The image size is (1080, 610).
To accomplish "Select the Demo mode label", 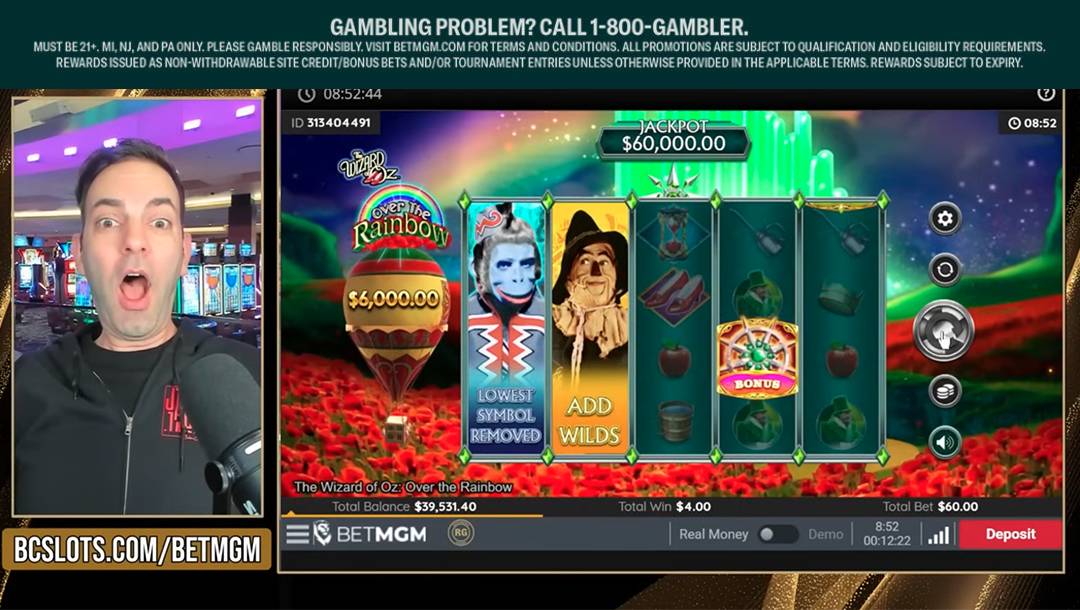I will [x=825, y=534].
